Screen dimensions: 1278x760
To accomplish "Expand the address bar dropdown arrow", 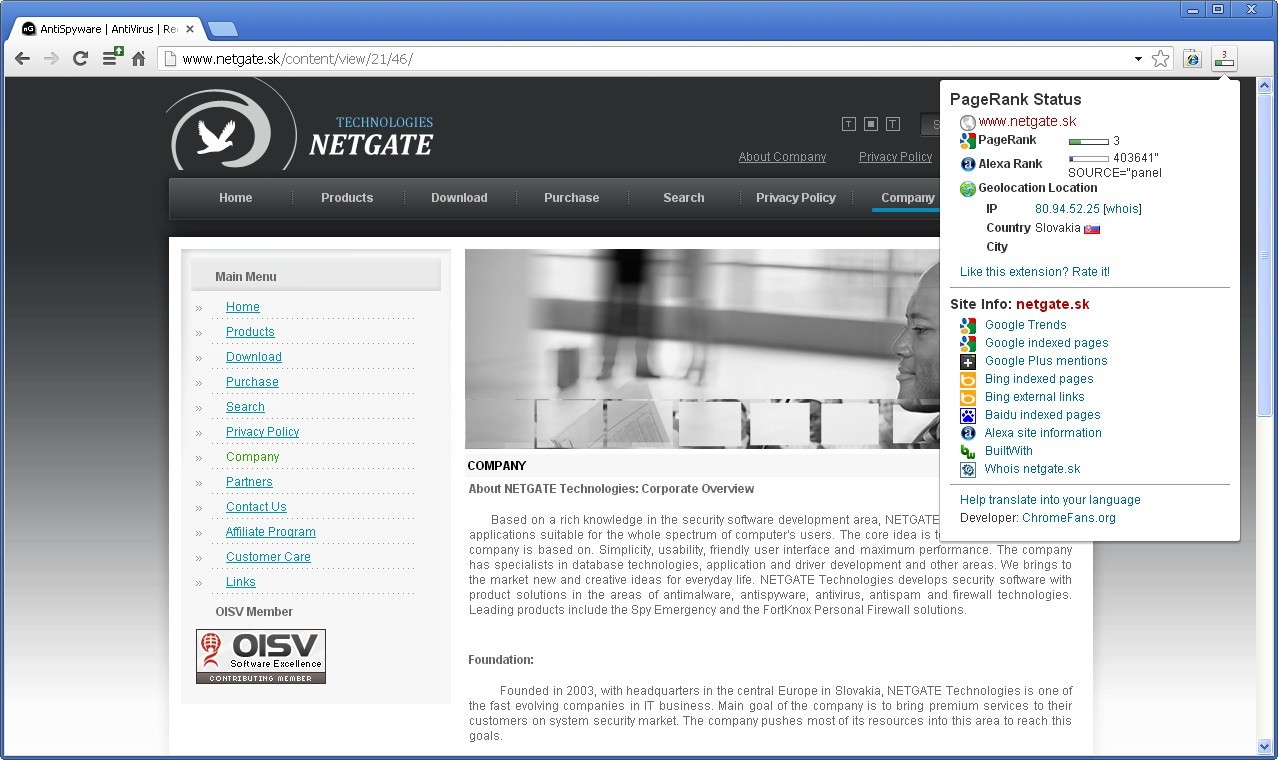I will (1138, 59).
